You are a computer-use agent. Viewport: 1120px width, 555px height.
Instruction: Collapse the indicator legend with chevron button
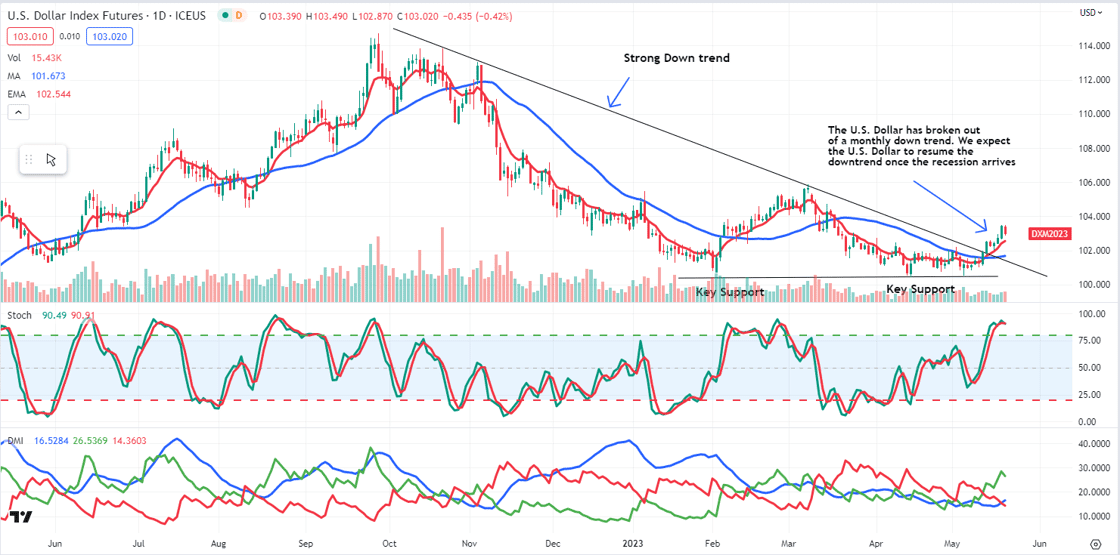(17, 112)
